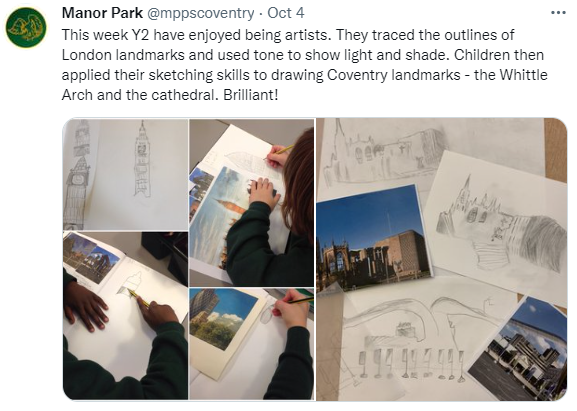Open photo of child tracing Big Ben
This screenshot has height=411, width=577.
(252, 203)
